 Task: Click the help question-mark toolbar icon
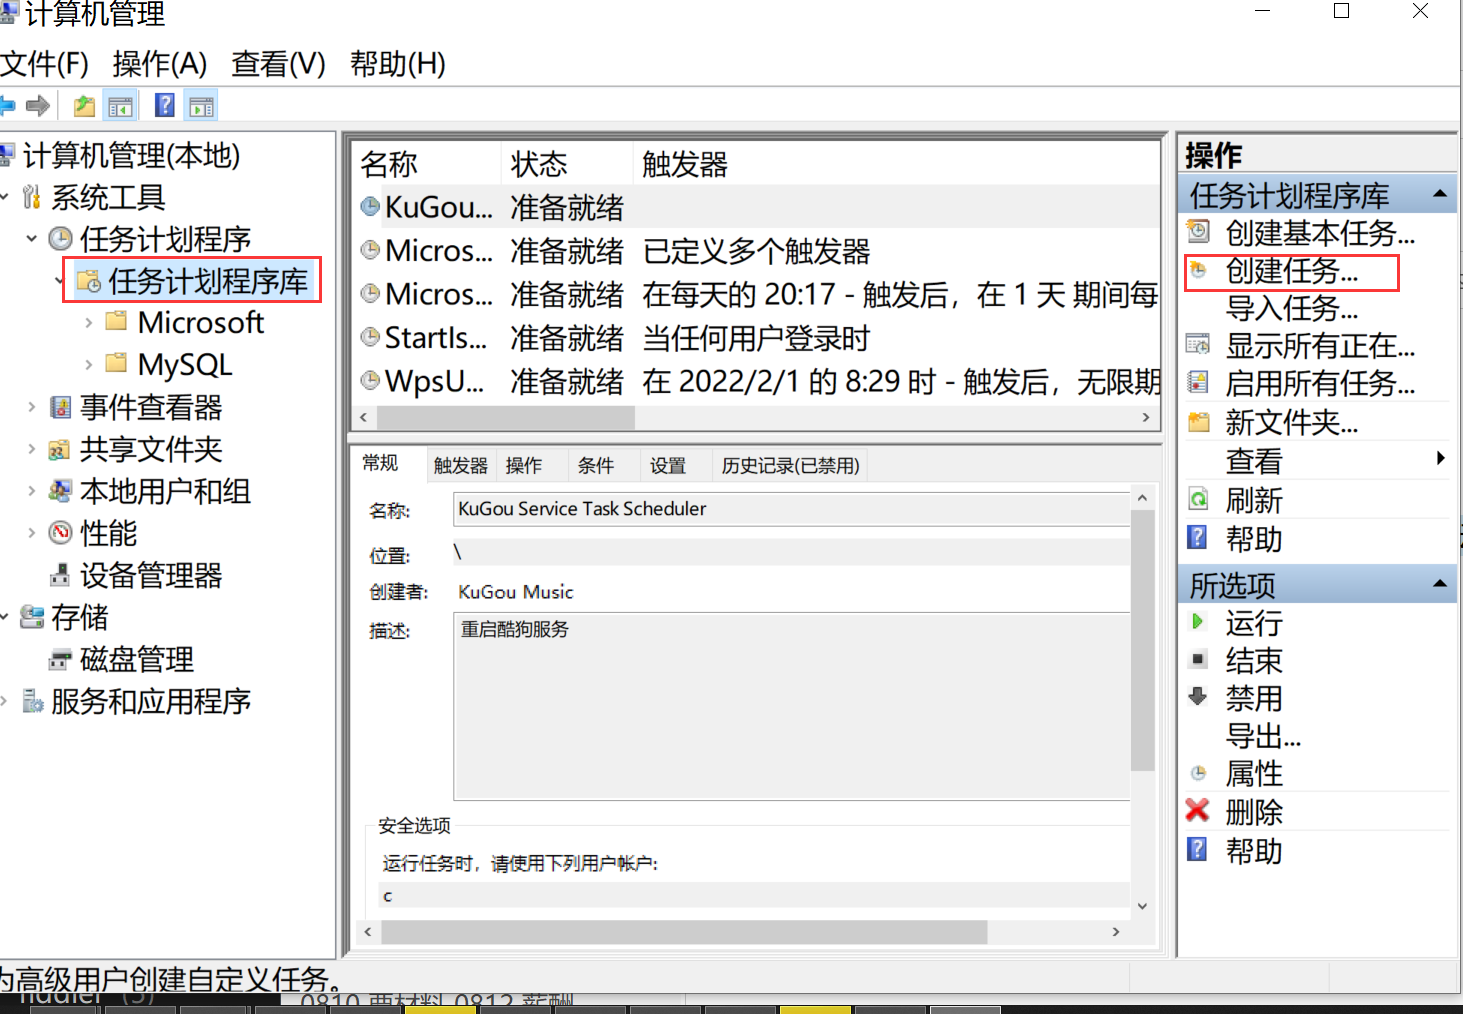pyautogui.click(x=165, y=105)
